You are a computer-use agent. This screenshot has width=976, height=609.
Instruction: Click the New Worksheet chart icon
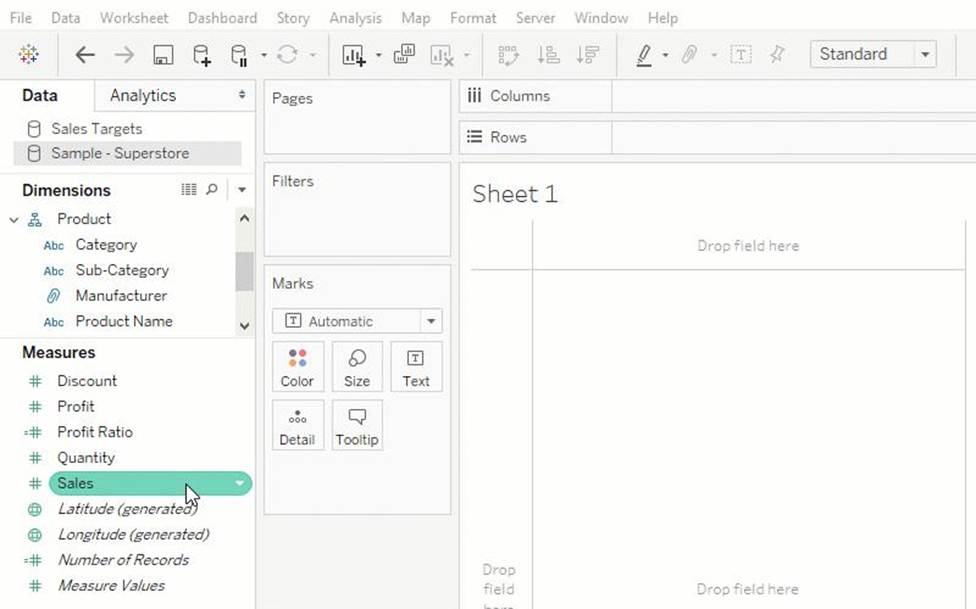point(354,55)
